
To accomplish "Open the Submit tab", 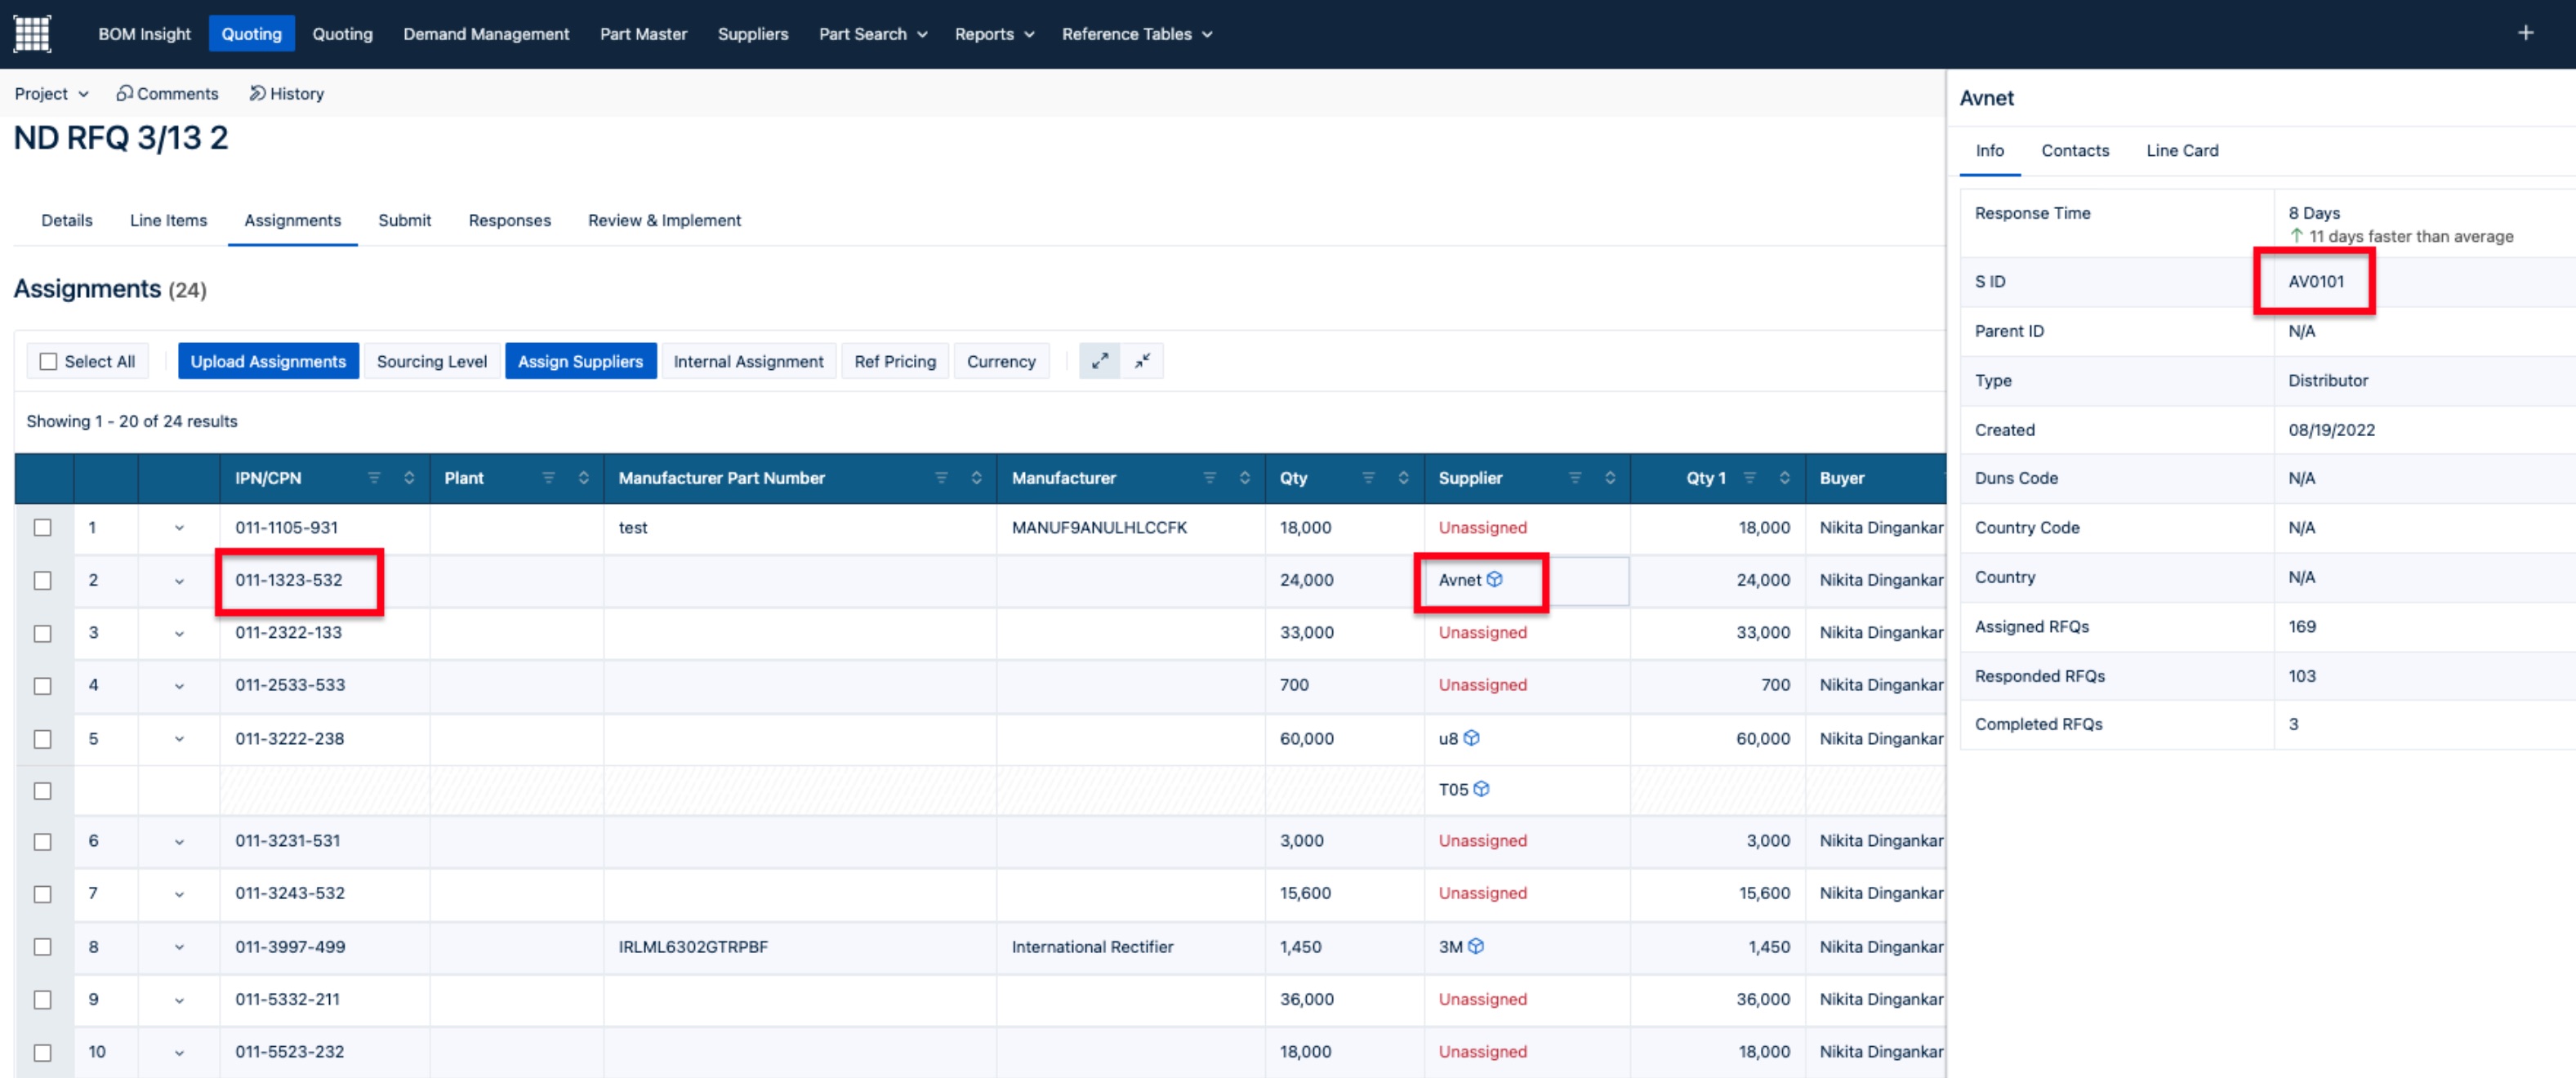I will pos(404,220).
